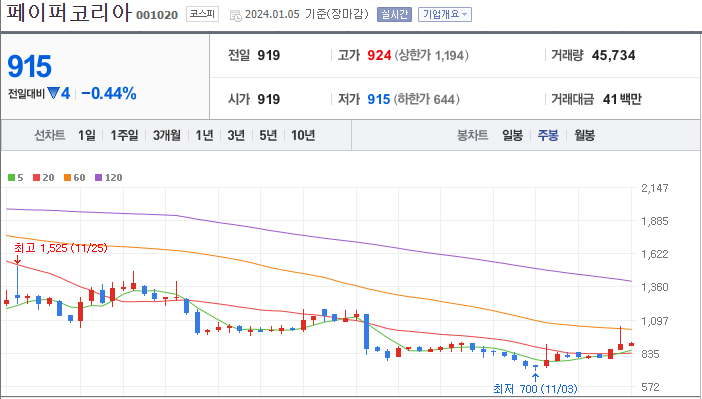Click the 2,147 y-axis label
This screenshot has width=702, height=399.
(655, 188)
